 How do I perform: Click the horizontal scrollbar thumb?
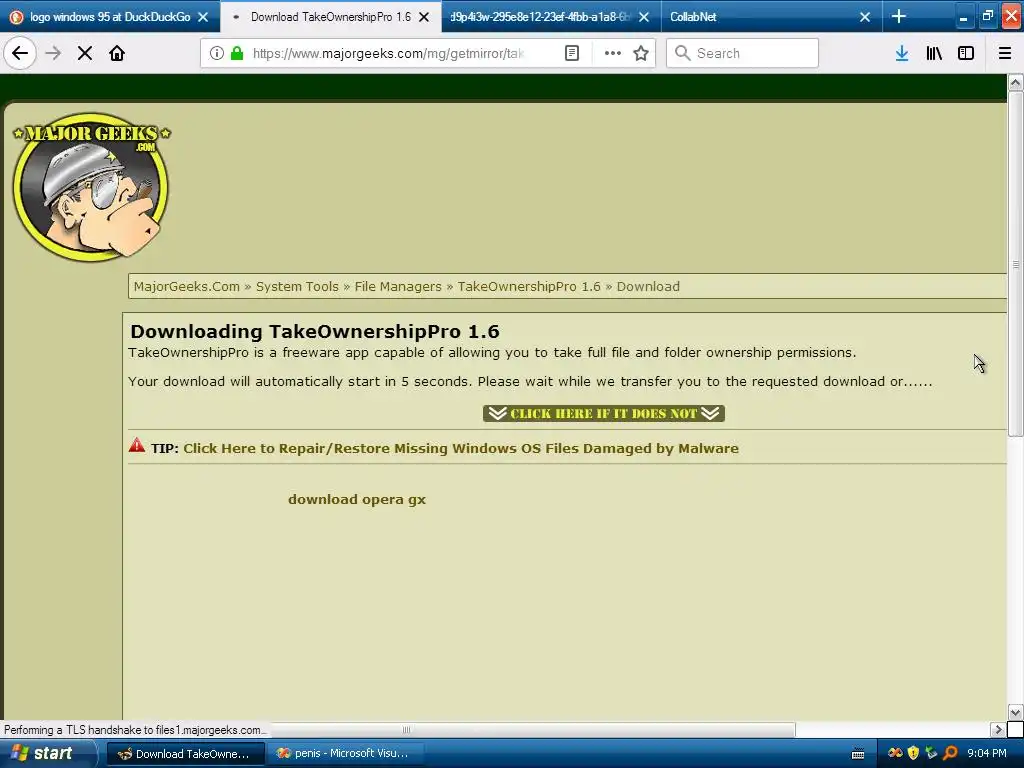[x=405, y=729]
